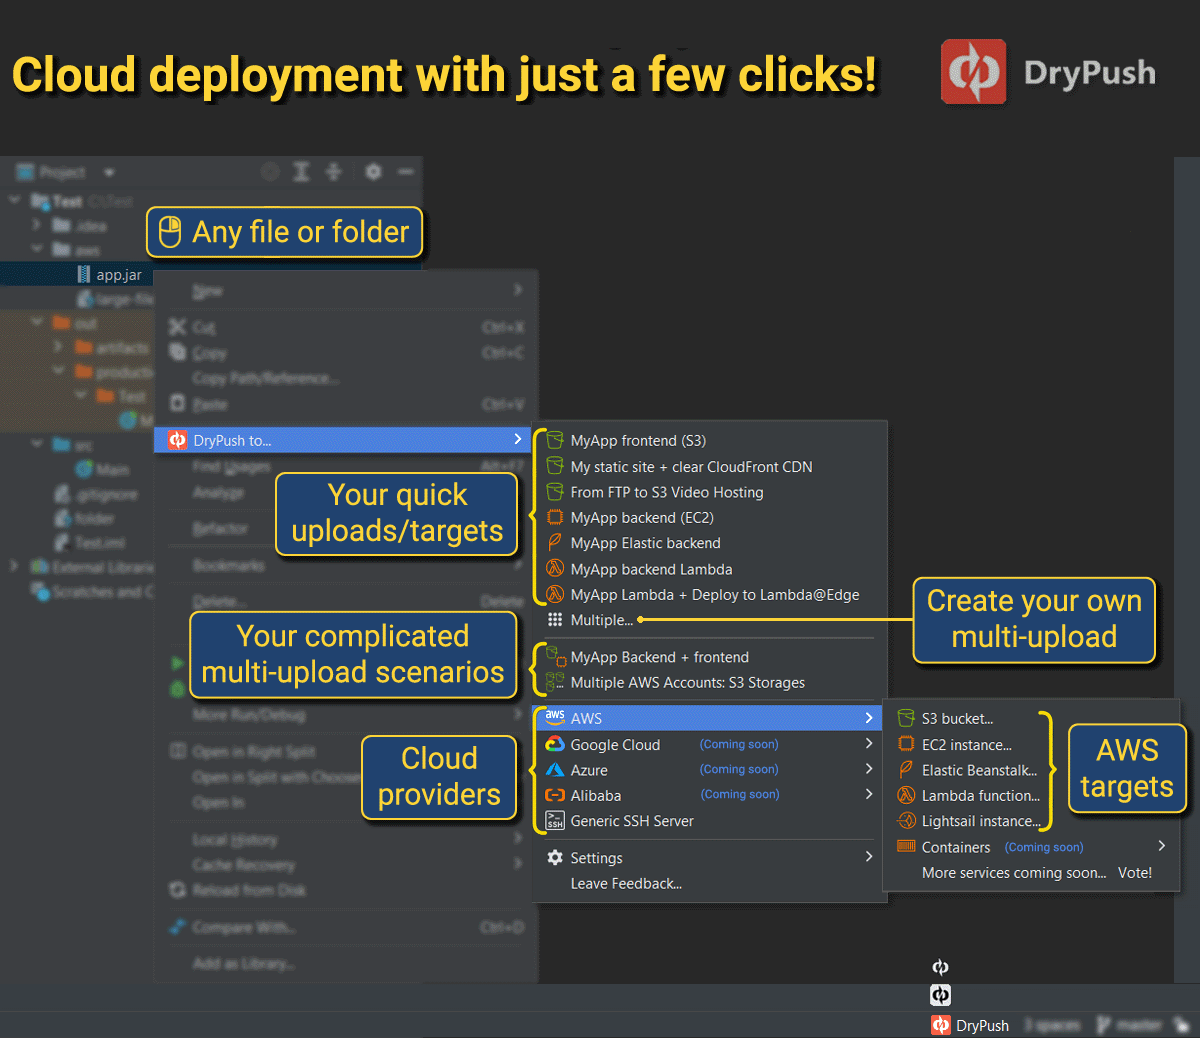Expand the Azure submenu arrow

click(x=869, y=769)
